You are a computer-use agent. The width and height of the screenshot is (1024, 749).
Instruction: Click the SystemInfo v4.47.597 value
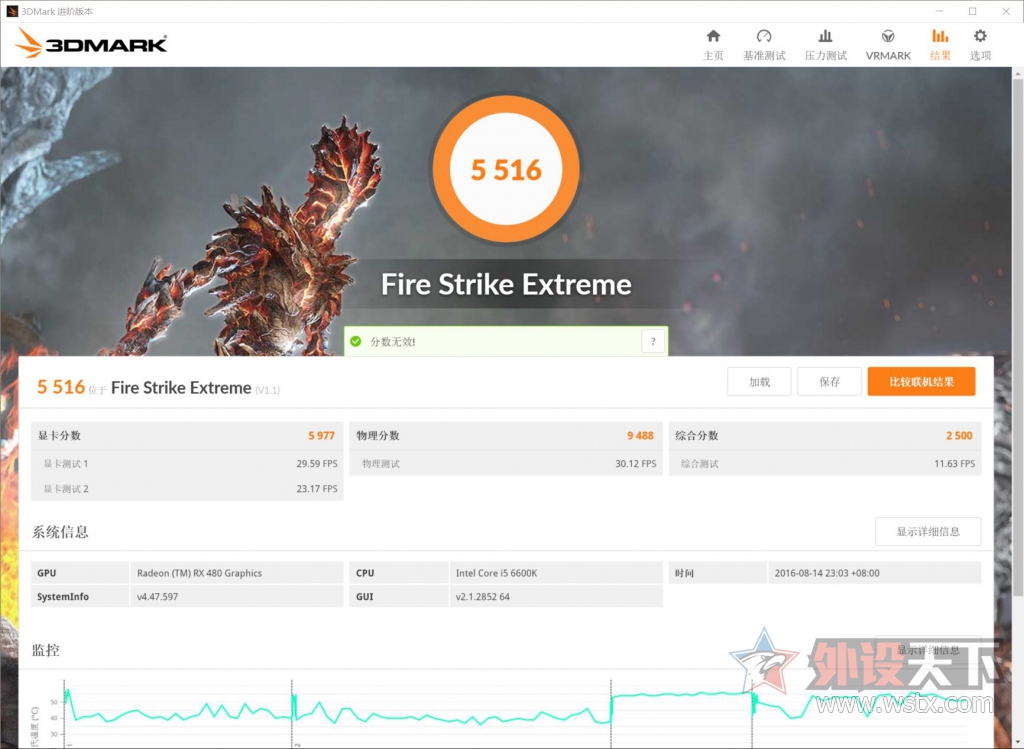157,596
